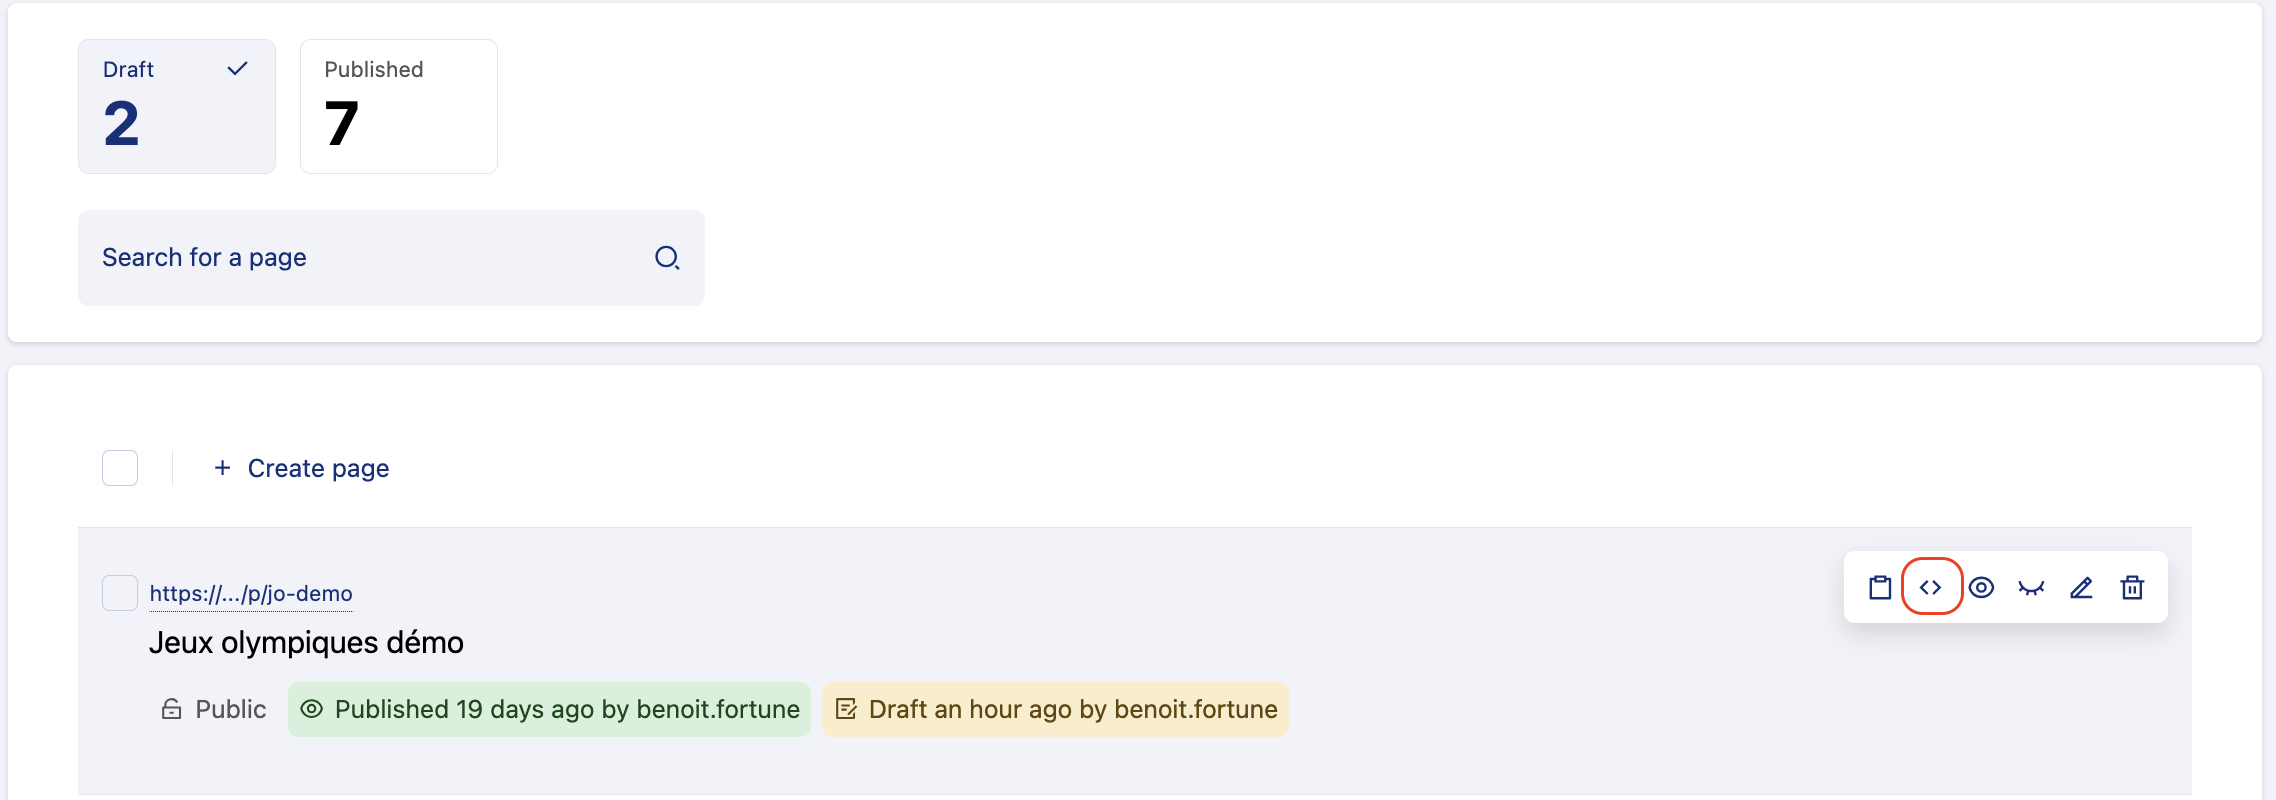This screenshot has width=2276, height=800.
Task: Check the box for the jo-demo page
Action: coord(120,593)
